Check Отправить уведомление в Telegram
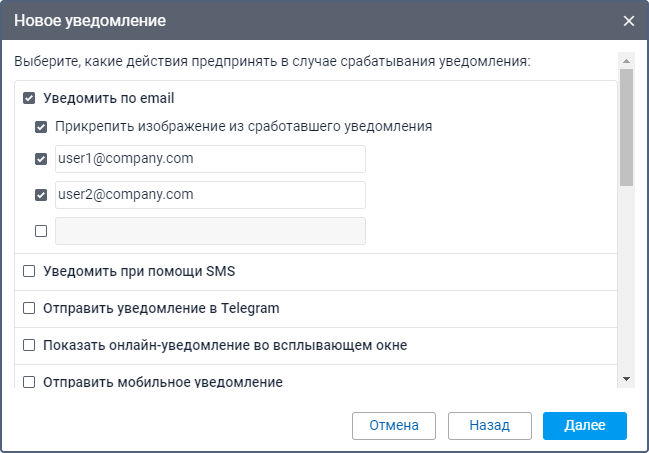The width and height of the screenshot is (649, 453). (29, 308)
